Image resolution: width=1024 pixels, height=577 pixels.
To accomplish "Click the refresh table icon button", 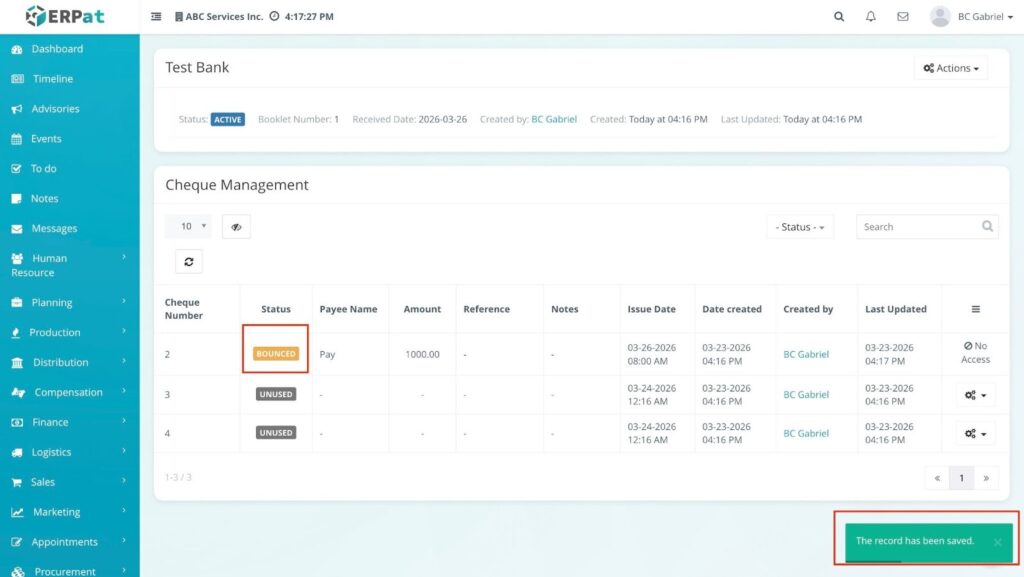I will (188, 261).
